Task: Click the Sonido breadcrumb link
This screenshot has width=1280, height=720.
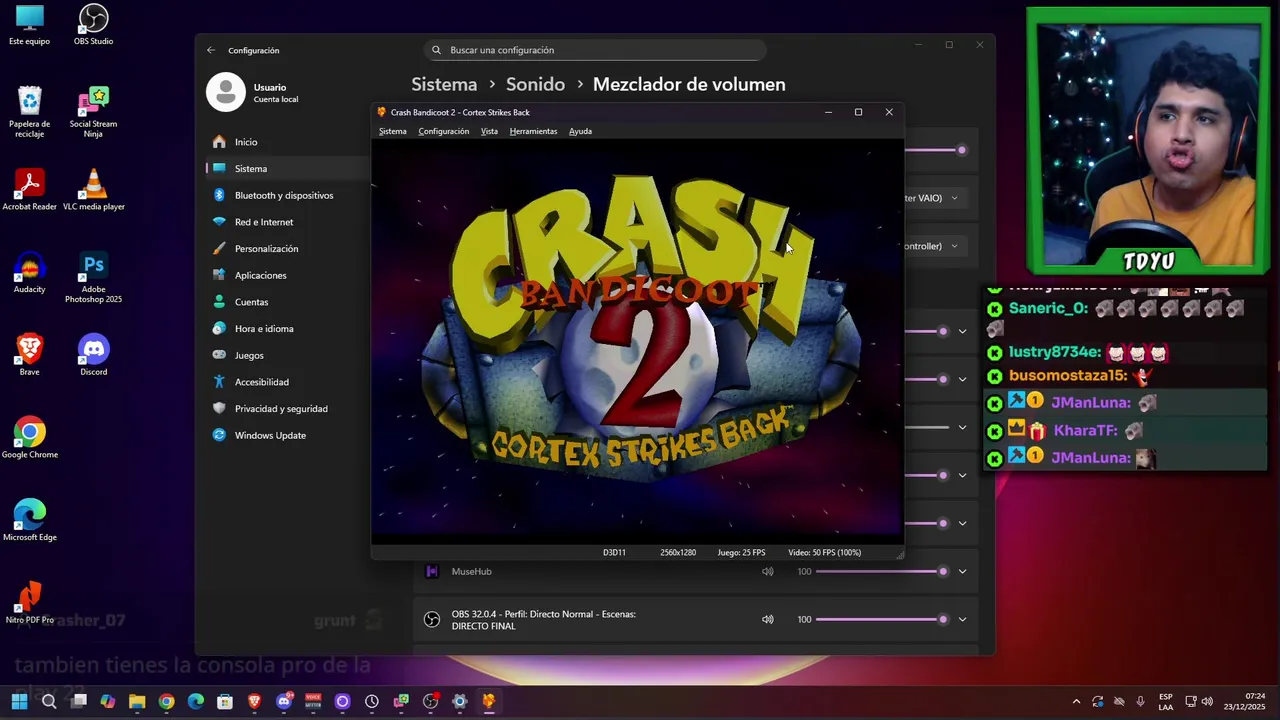Action: point(535,85)
